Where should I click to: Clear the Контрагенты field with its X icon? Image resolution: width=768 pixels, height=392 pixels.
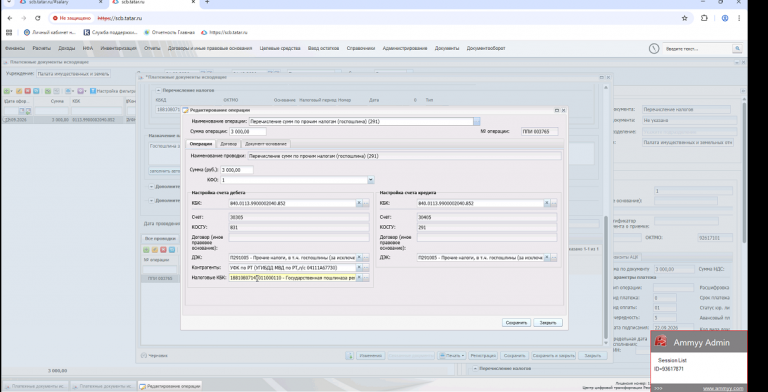tap(359, 268)
